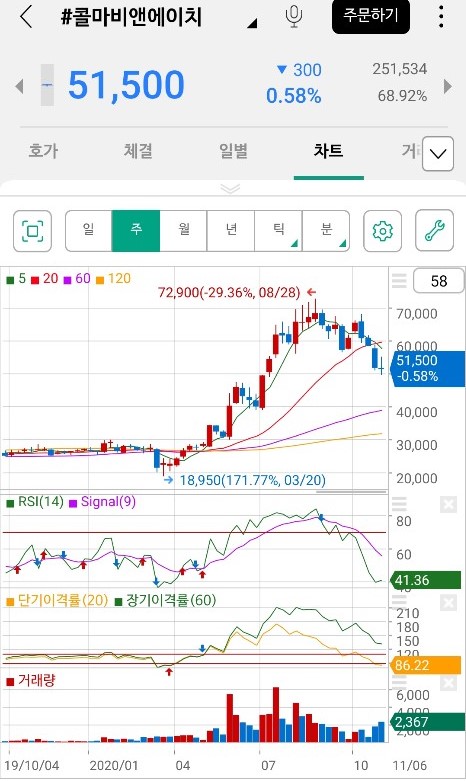The height and width of the screenshot is (781, 466).
Task: Tap current price tag 51,500 on axis
Action: pos(427,368)
